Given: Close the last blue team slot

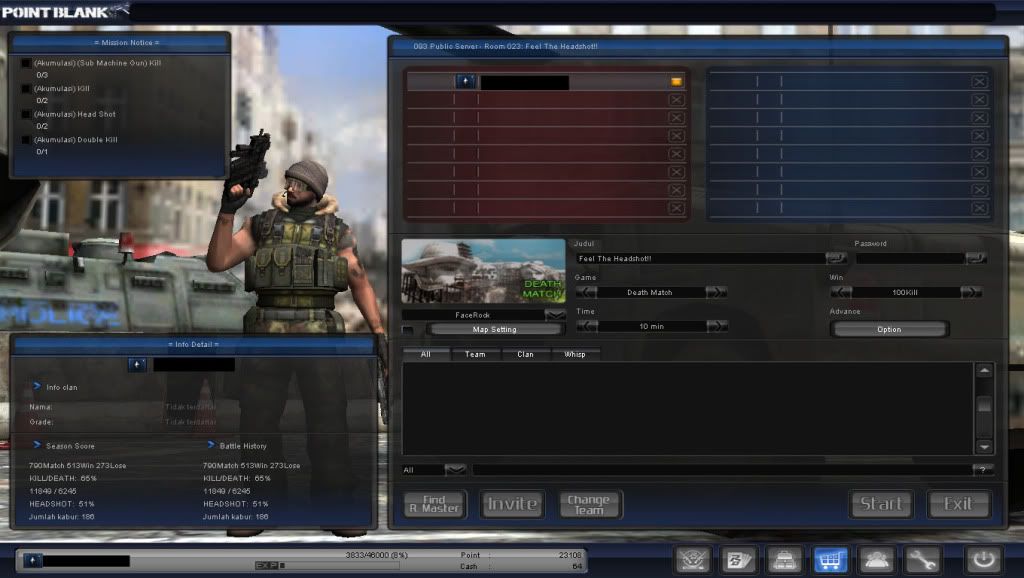Looking at the screenshot, I should pos(979,208).
